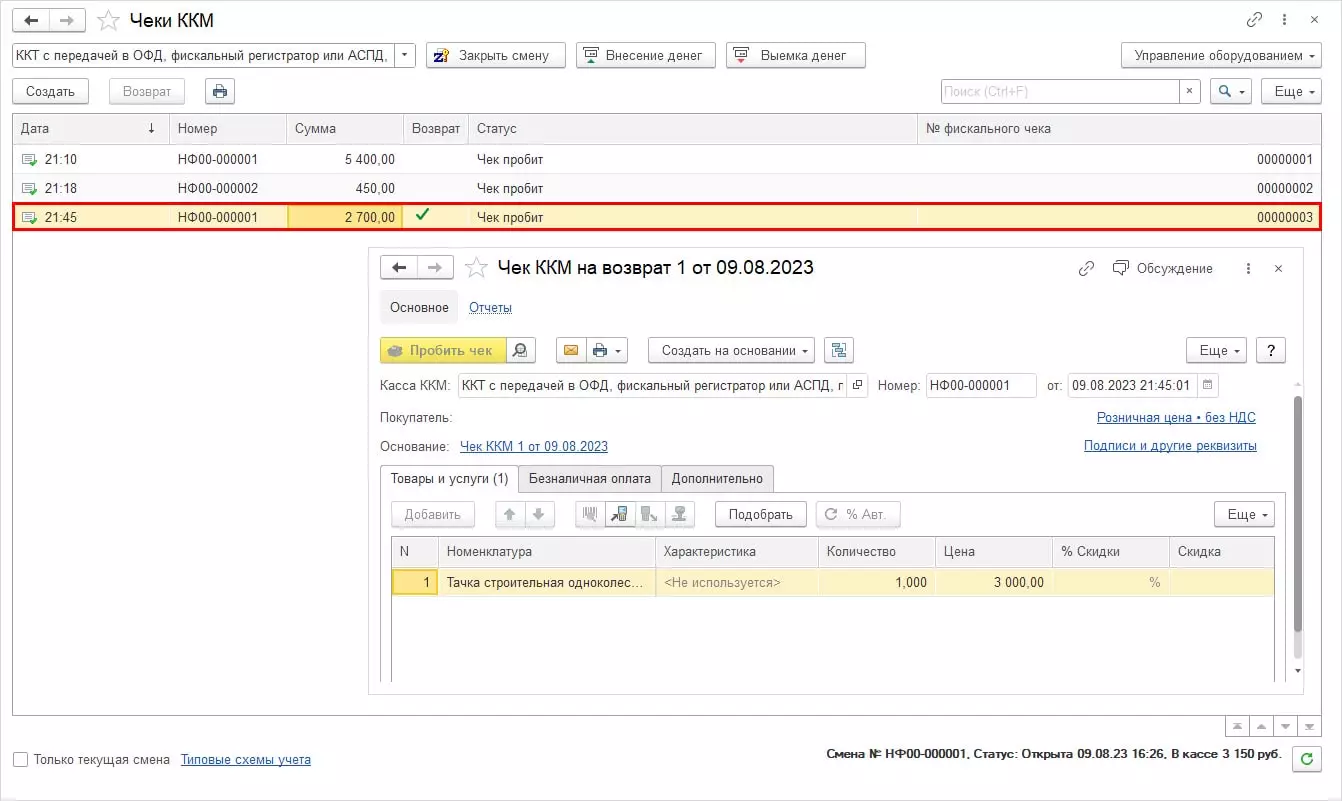The image size is (1342, 801).
Task: Jump to first row of receipt list
Action: click(1238, 726)
